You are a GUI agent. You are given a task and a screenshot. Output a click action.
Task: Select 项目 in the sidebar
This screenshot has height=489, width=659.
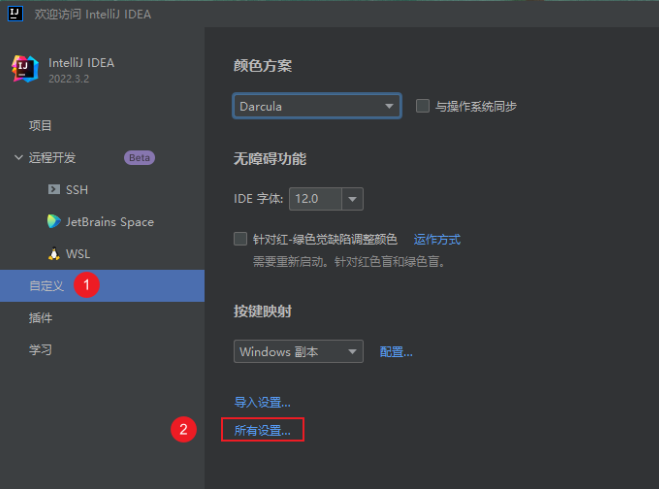(x=40, y=126)
